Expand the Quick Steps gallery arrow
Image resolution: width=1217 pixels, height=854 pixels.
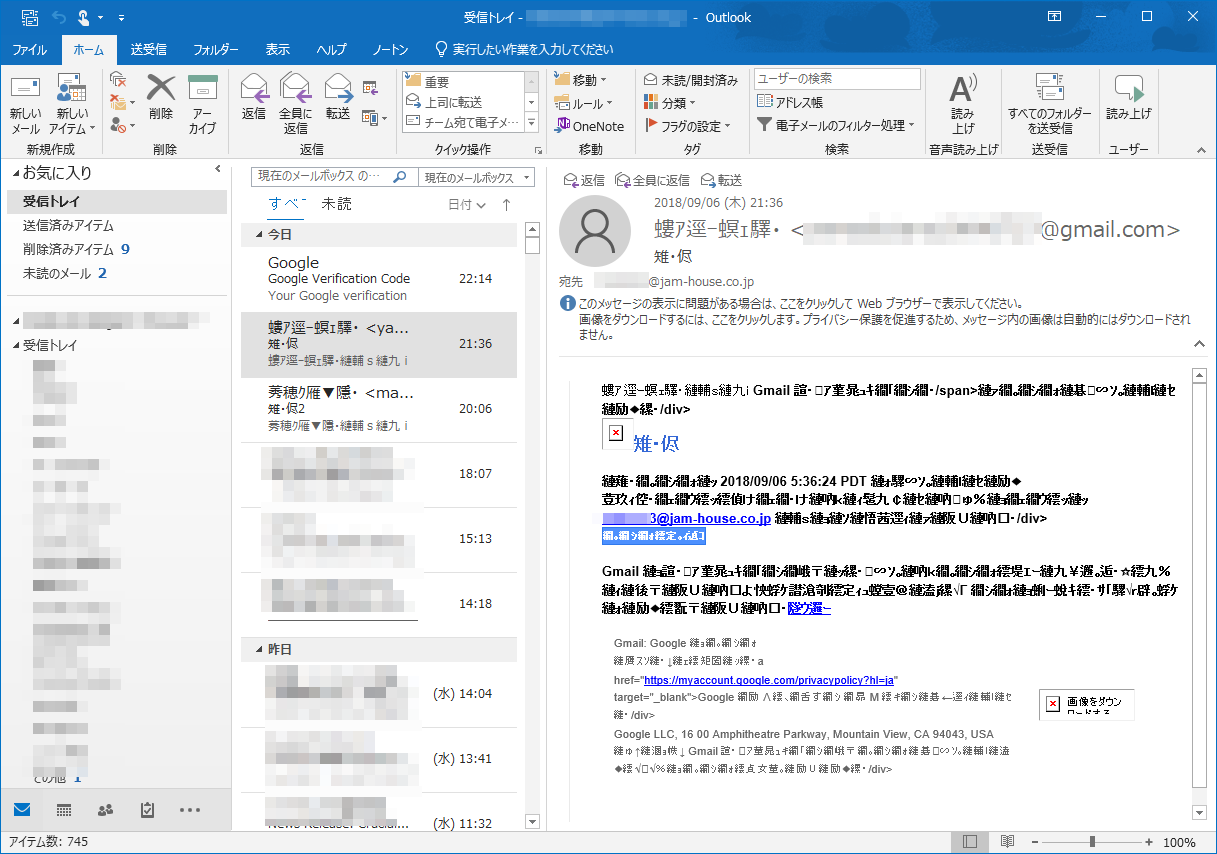533,124
